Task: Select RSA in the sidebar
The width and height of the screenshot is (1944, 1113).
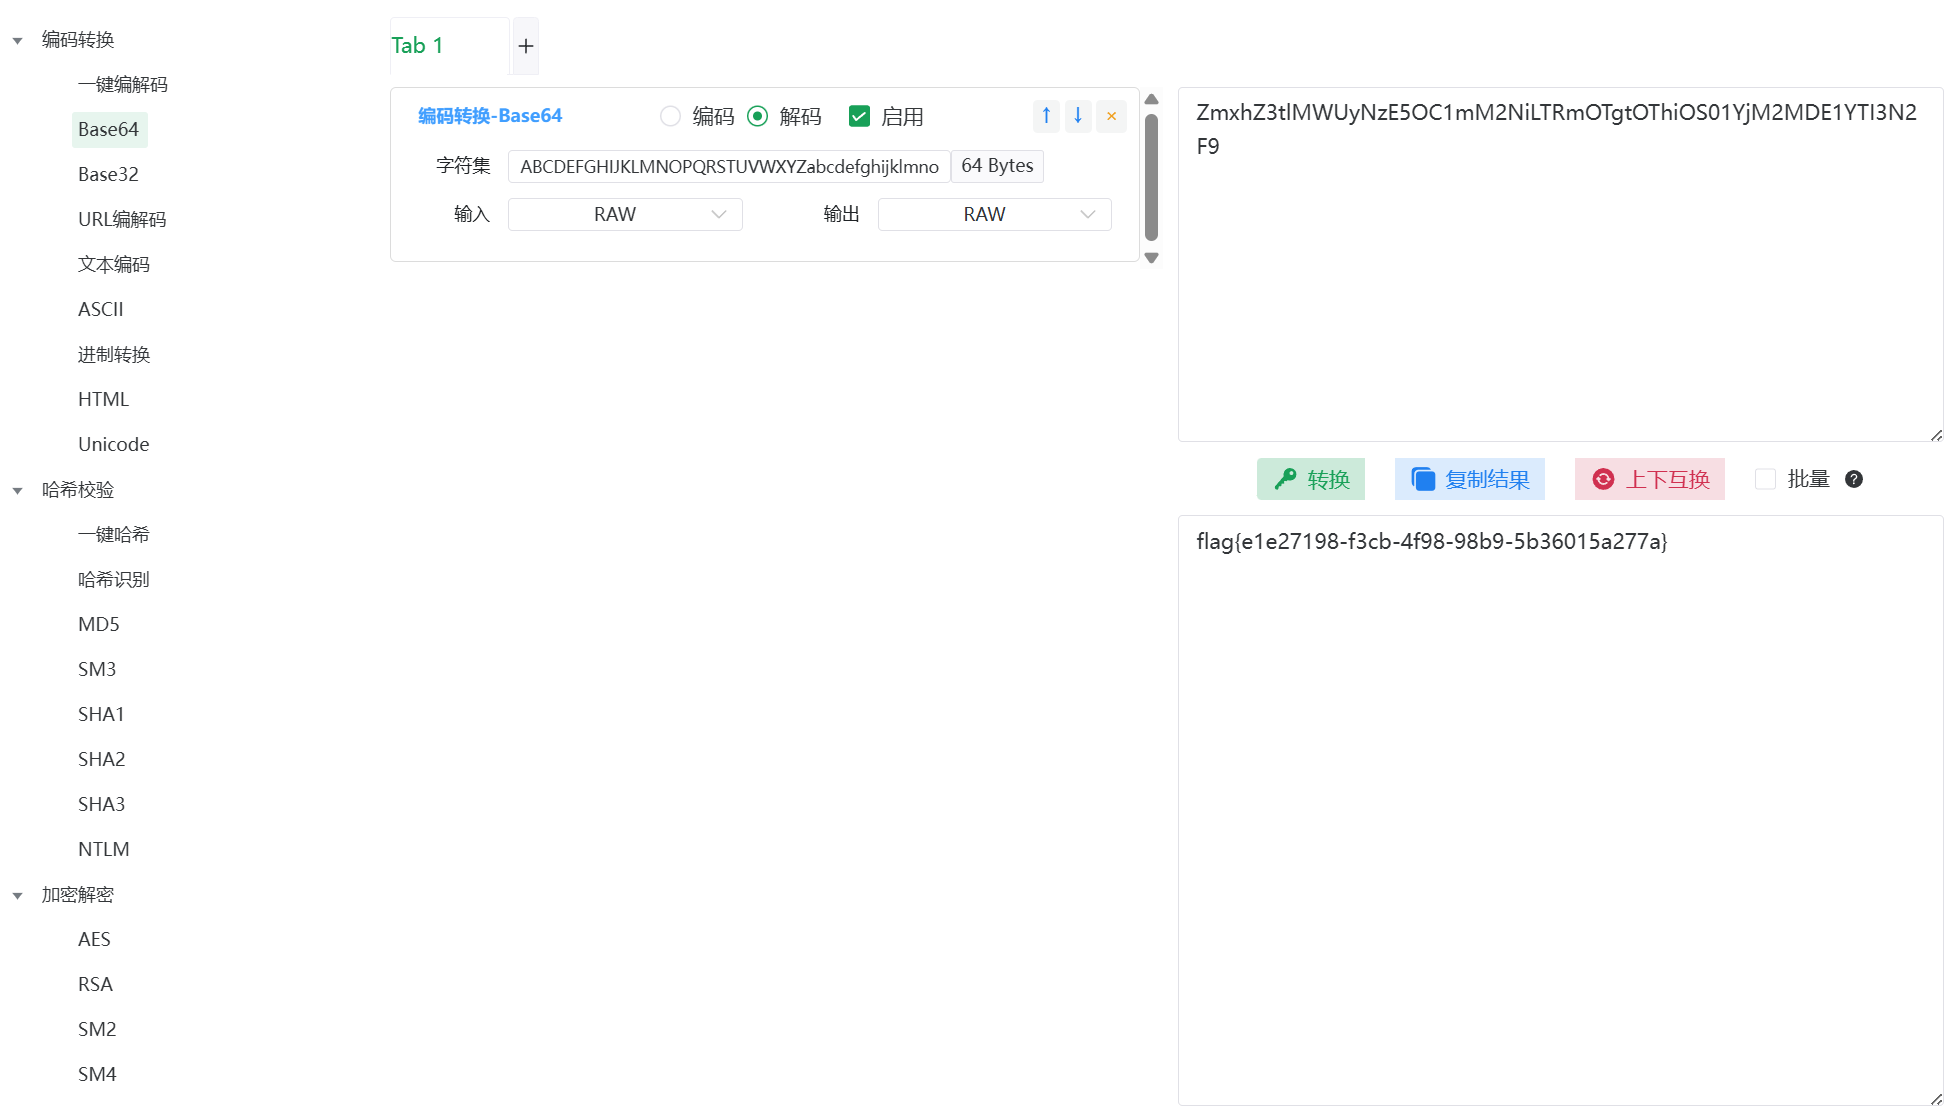Action: 95,984
